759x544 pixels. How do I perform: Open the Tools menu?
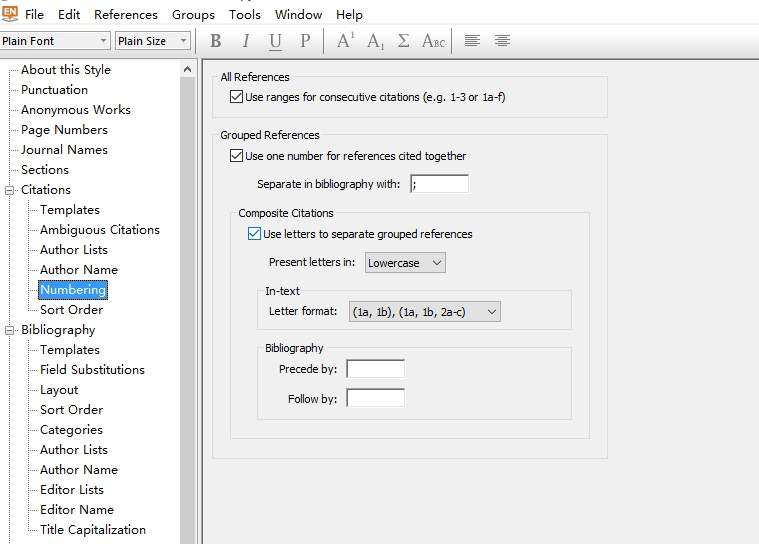pyautogui.click(x=244, y=15)
